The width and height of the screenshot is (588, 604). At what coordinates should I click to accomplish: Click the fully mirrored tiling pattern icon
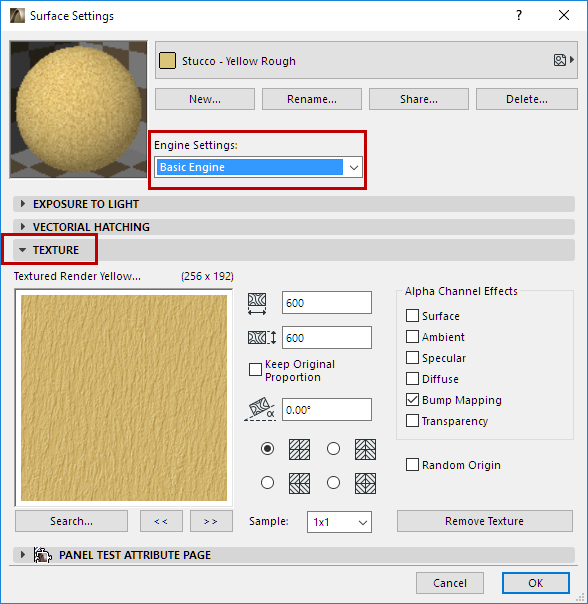pos(365,483)
